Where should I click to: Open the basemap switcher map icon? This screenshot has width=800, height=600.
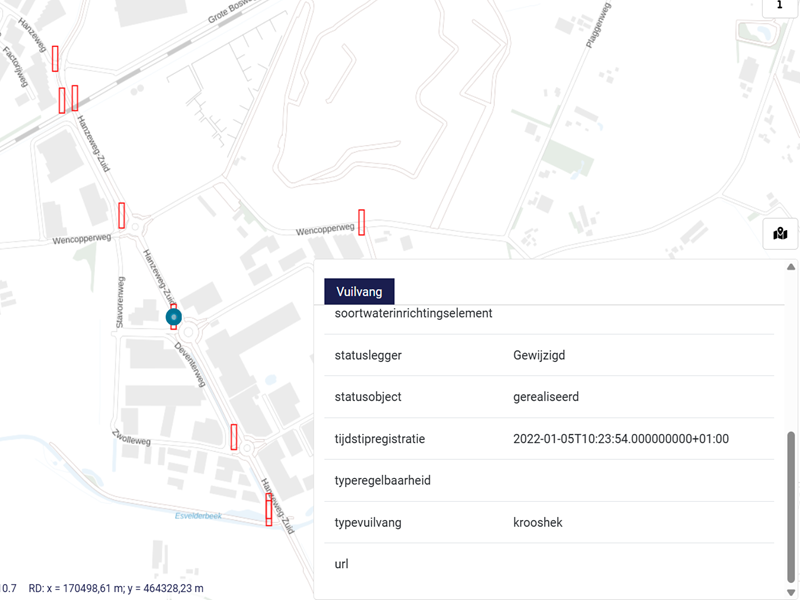[x=780, y=234]
